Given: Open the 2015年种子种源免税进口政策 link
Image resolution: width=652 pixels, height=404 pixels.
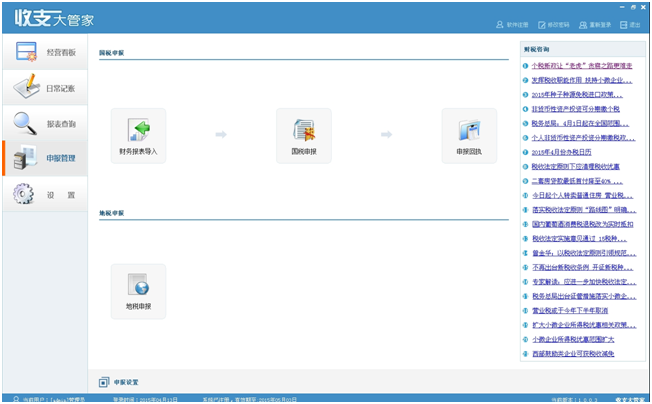Looking at the screenshot, I should click(577, 94).
